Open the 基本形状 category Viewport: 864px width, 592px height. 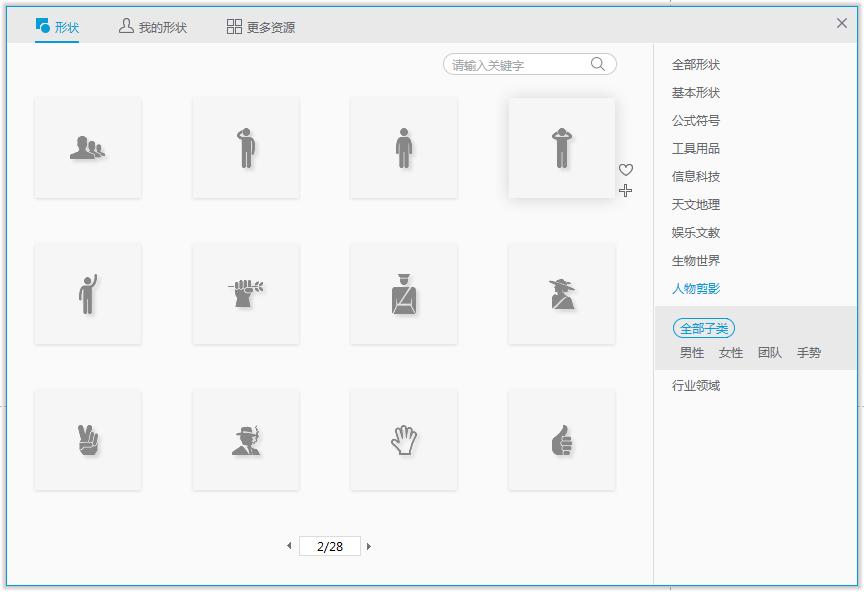tap(697, 92)
